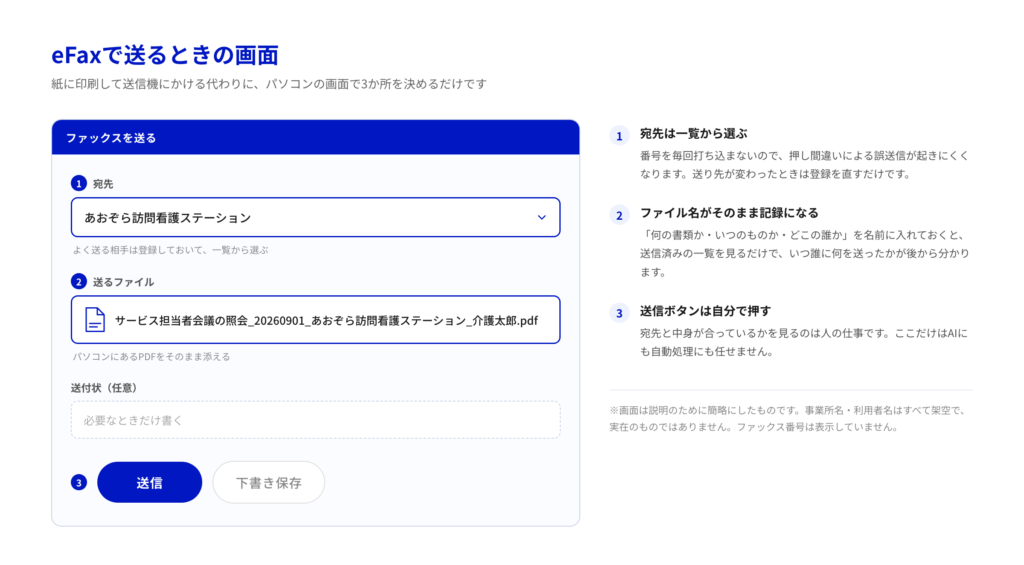This screenshot has height=565, width=1024.
Task: Click the 下書き保存 button
Action: pyautogui.click(x=268, y=483)
